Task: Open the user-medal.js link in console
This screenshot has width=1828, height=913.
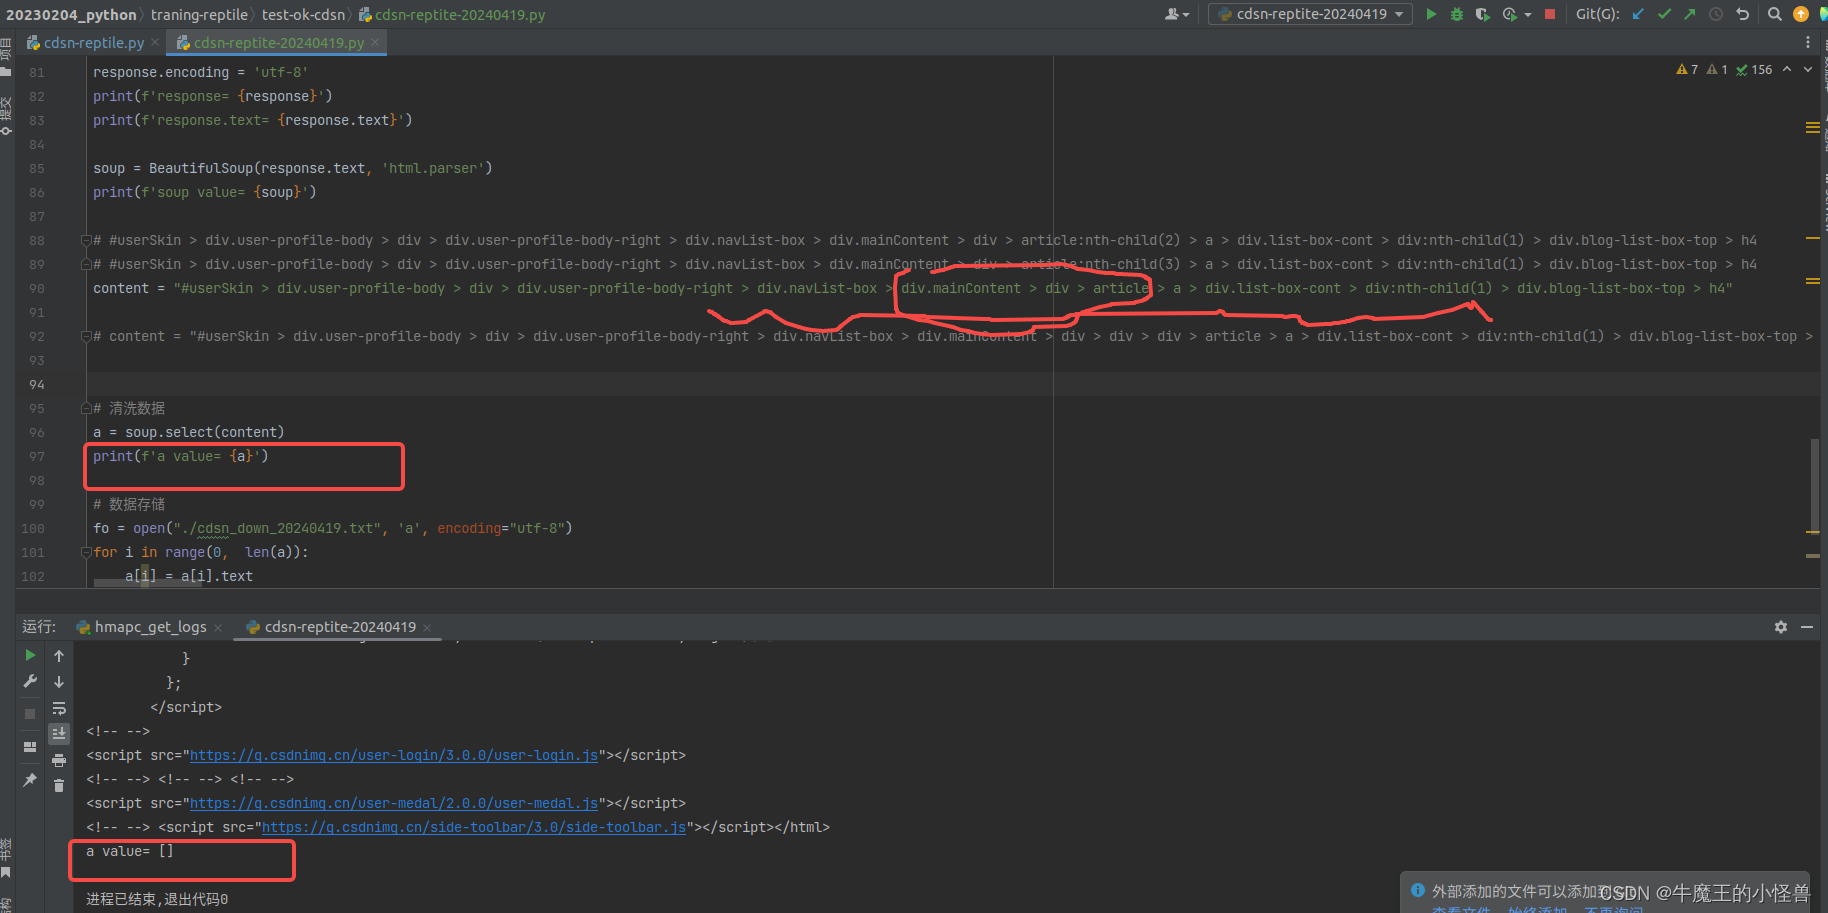Action: 394,803
